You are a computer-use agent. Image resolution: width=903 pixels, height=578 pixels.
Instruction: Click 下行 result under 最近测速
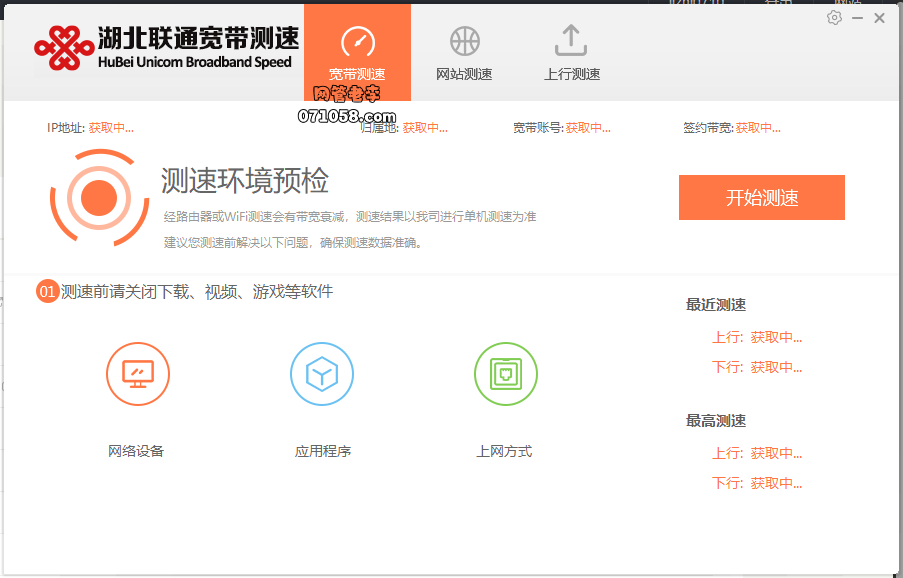[757, 368]
